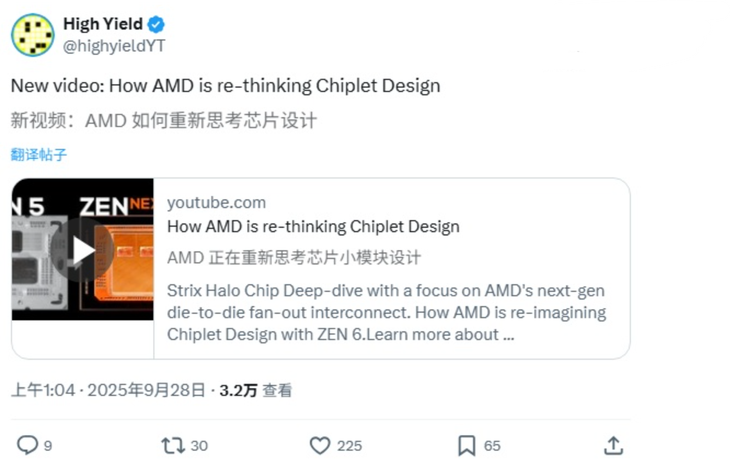Screen dimensions: 730x466
Task: Click the Strix Halo card description text
Action: (386, 312)
